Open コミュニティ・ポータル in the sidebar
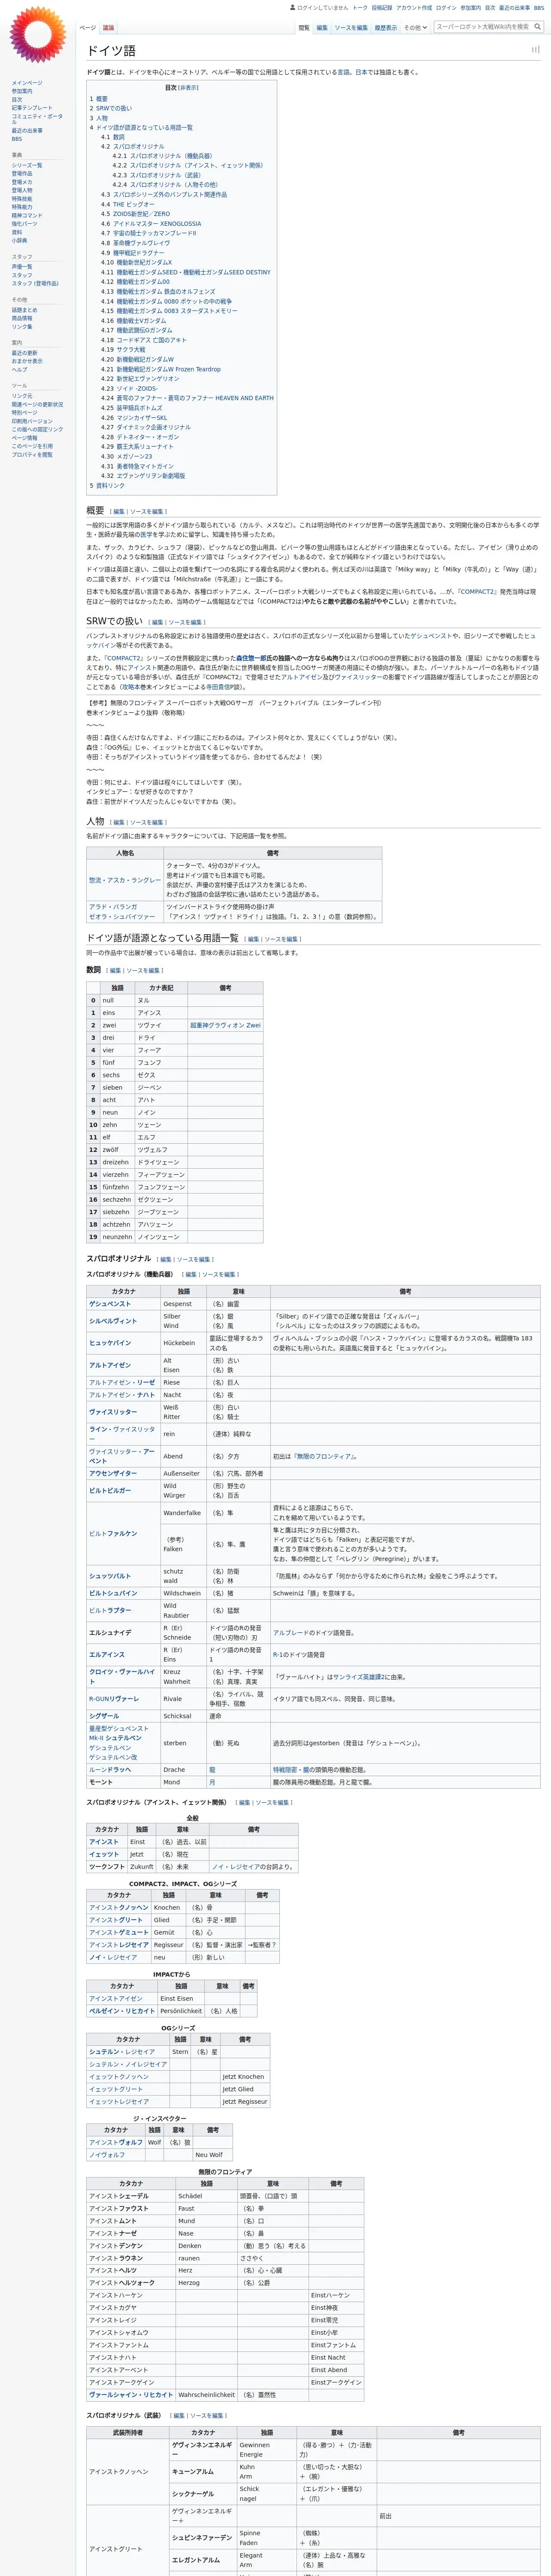The image size is (551, 2576). 37,119
